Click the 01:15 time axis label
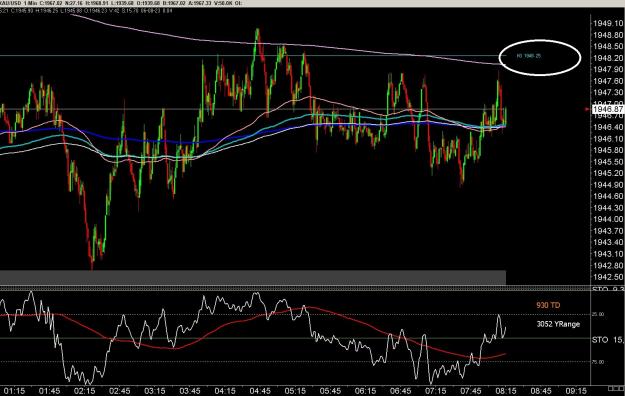The image size is (625, 396). coord(14,391)
